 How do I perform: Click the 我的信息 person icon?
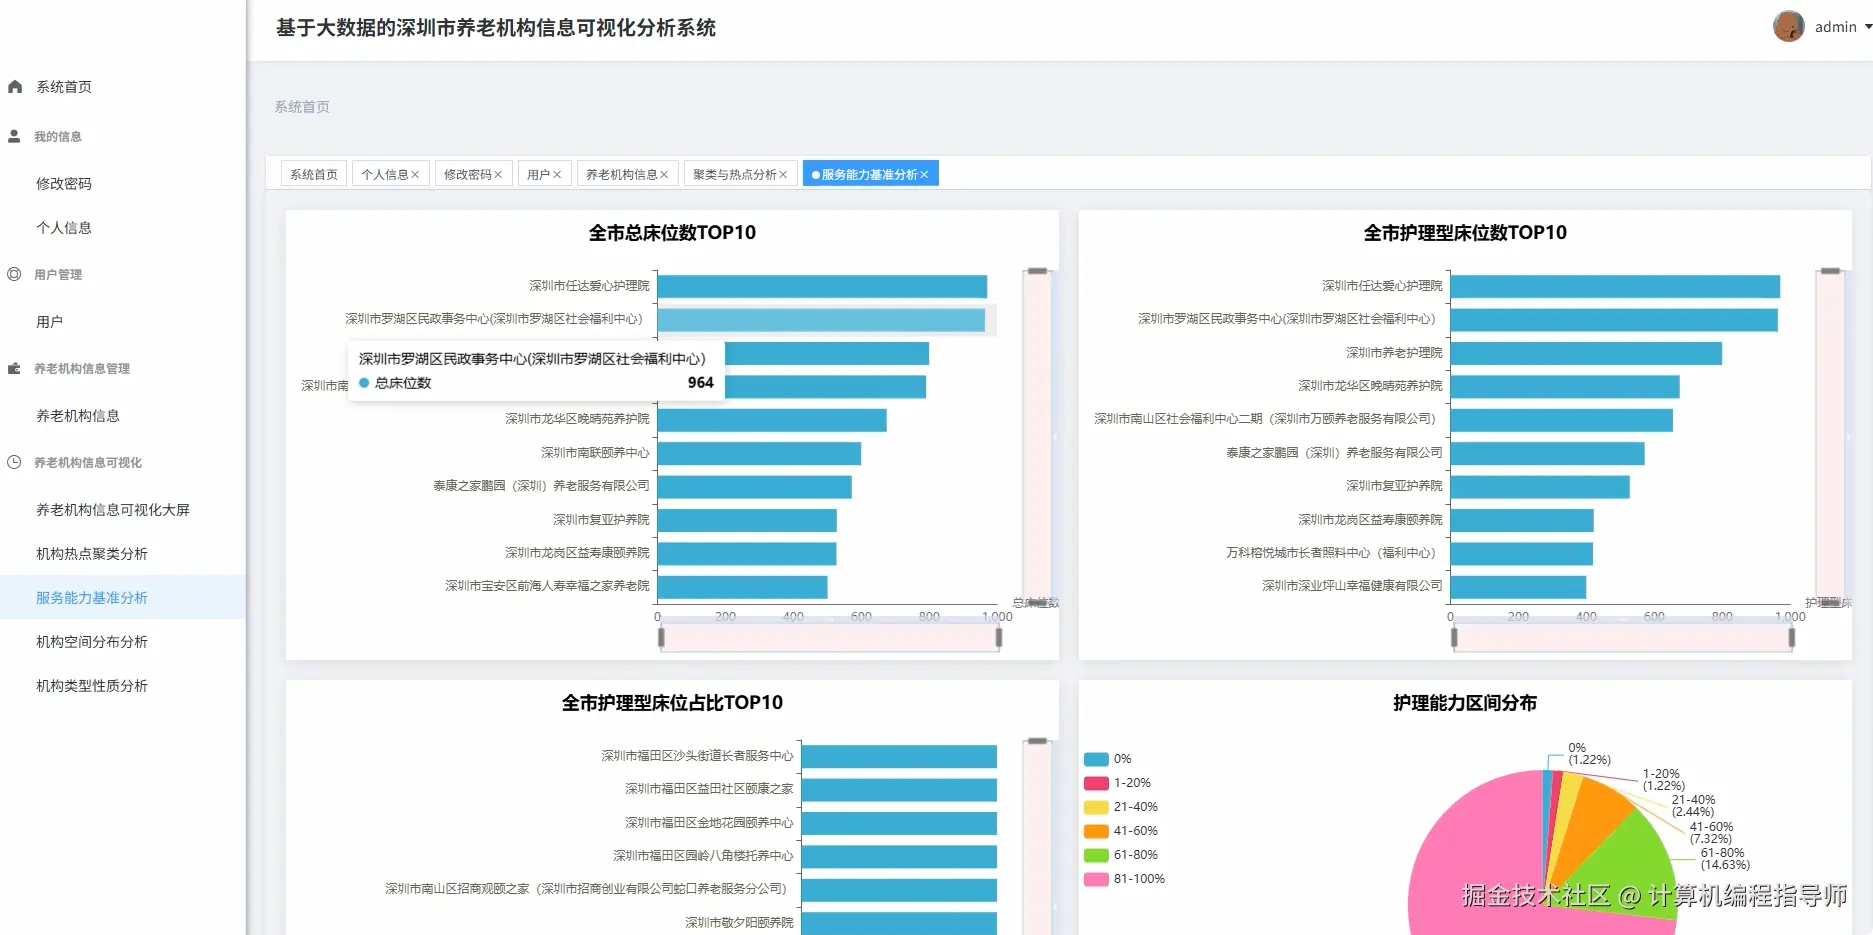tap(13, 136)
